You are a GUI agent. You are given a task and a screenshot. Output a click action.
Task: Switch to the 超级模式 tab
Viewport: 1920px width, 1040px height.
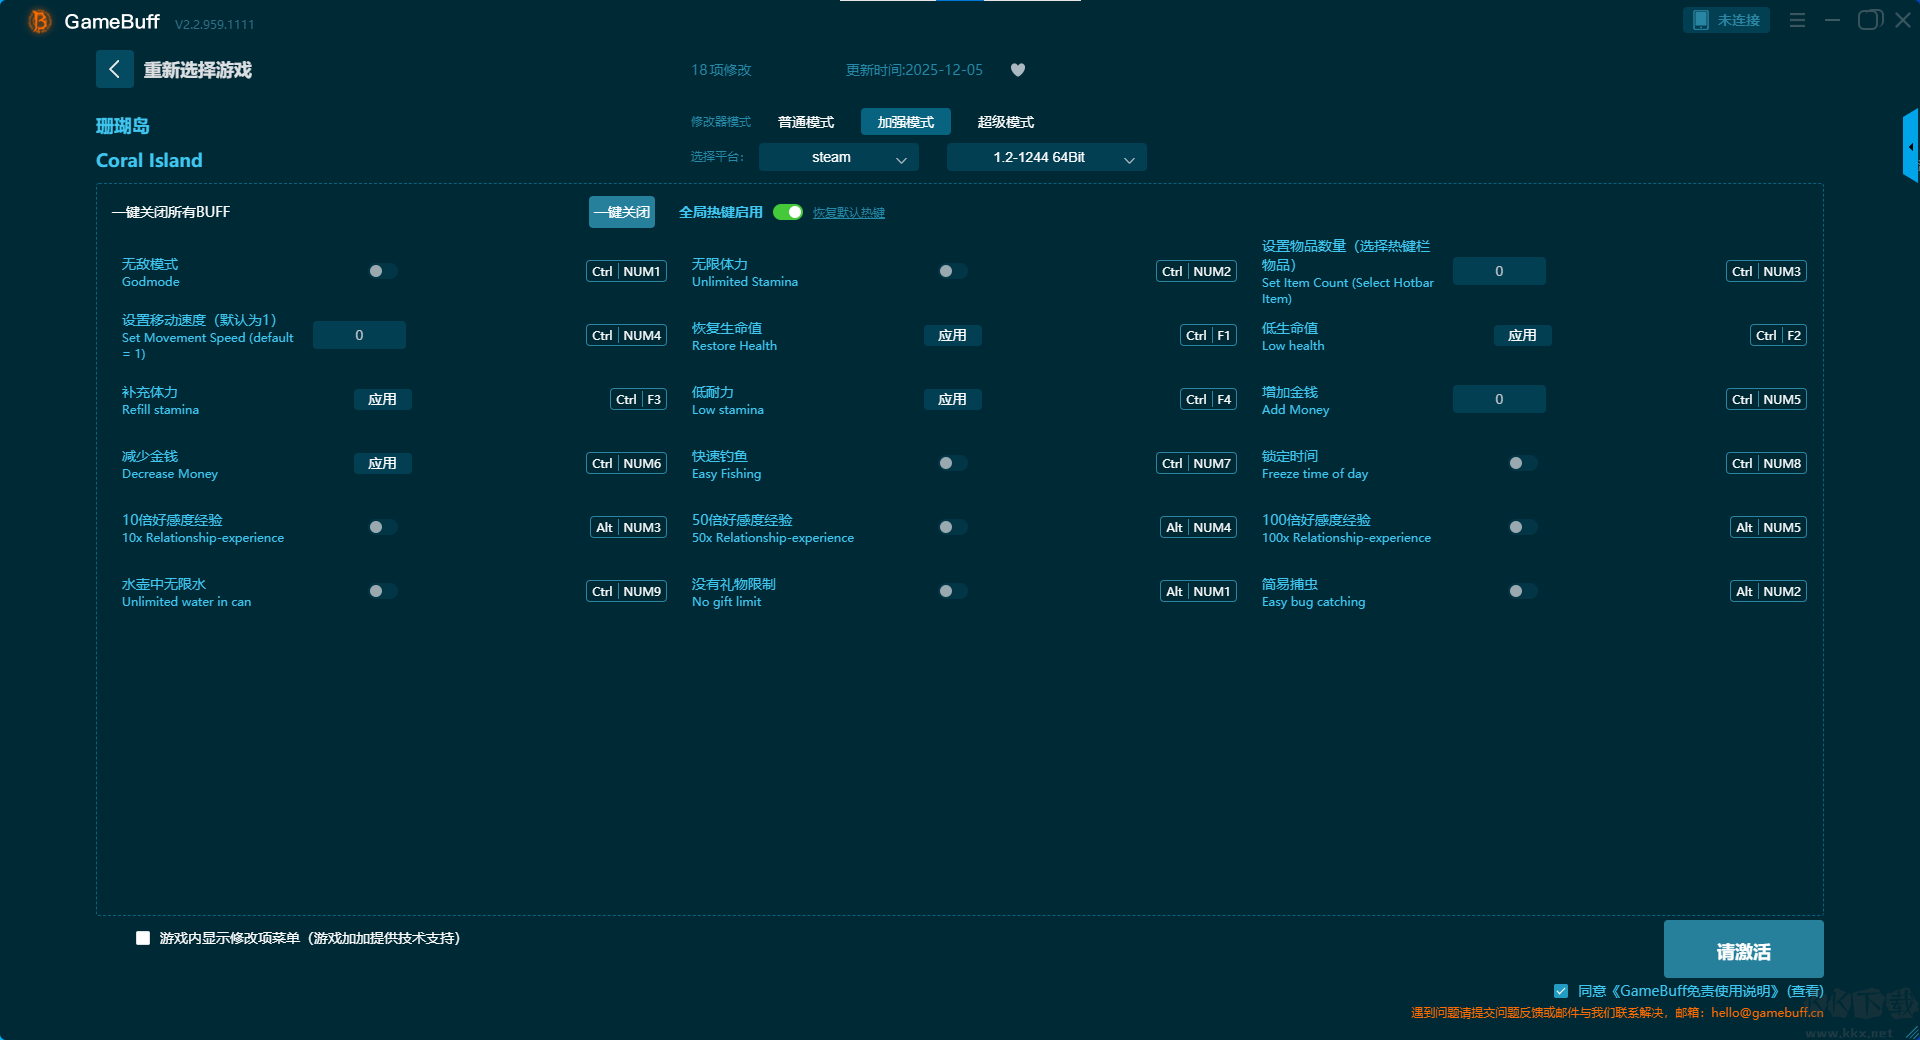click(x=1005, y=122)
